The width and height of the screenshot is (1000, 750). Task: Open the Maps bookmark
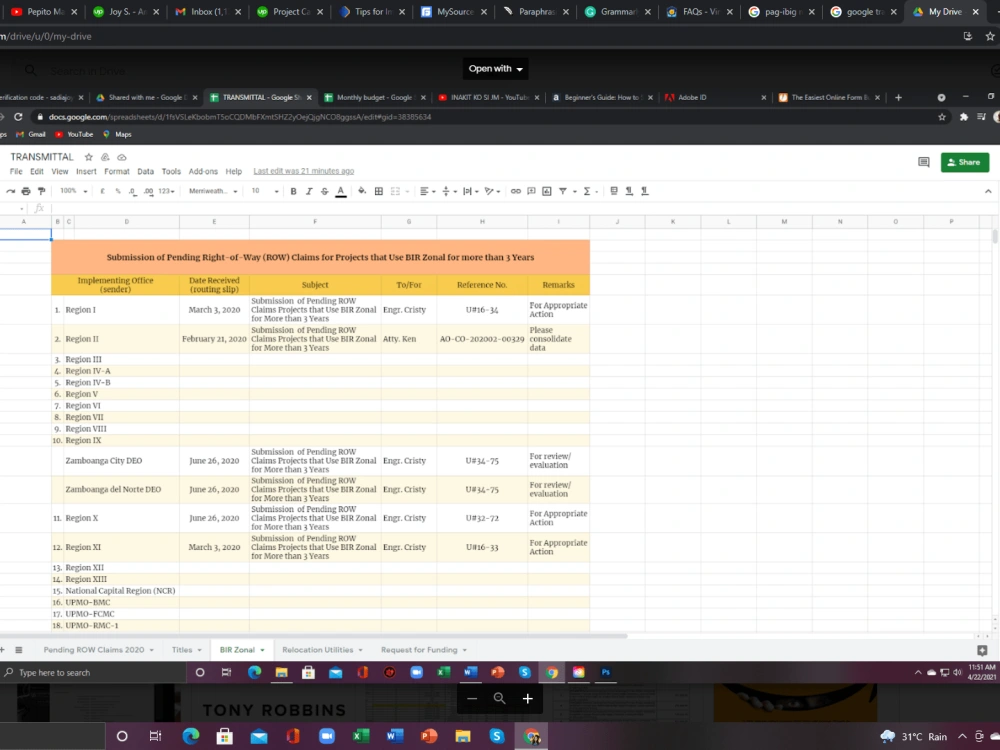click(117, 135)
